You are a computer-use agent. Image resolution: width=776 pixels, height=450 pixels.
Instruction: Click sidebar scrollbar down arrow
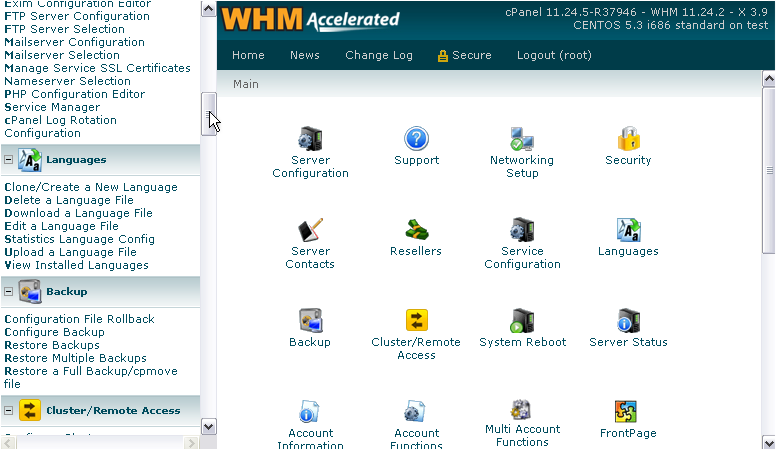tap(209, 426)
